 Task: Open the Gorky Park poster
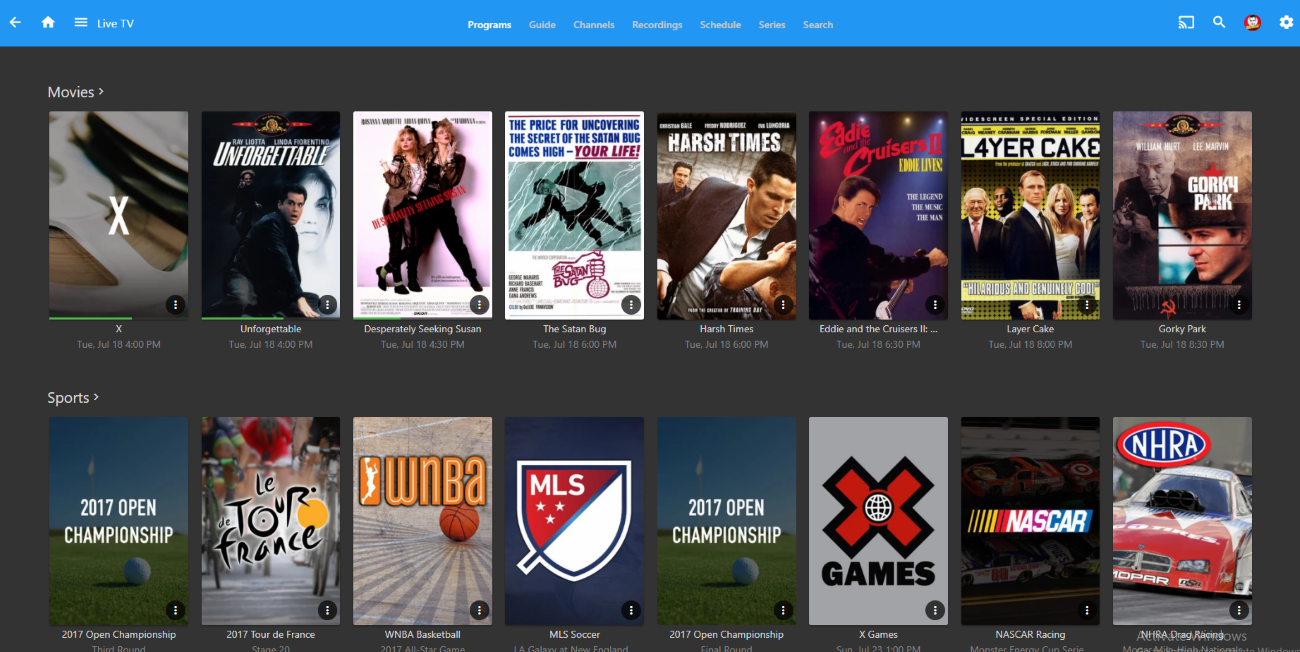coord(1182,215)
